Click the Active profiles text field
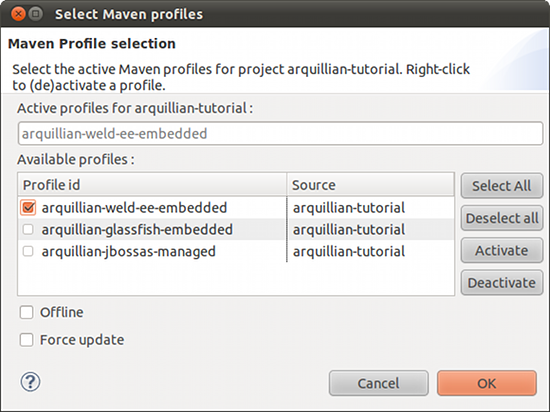This screenshot has height=412, width=550. [280, 133]
